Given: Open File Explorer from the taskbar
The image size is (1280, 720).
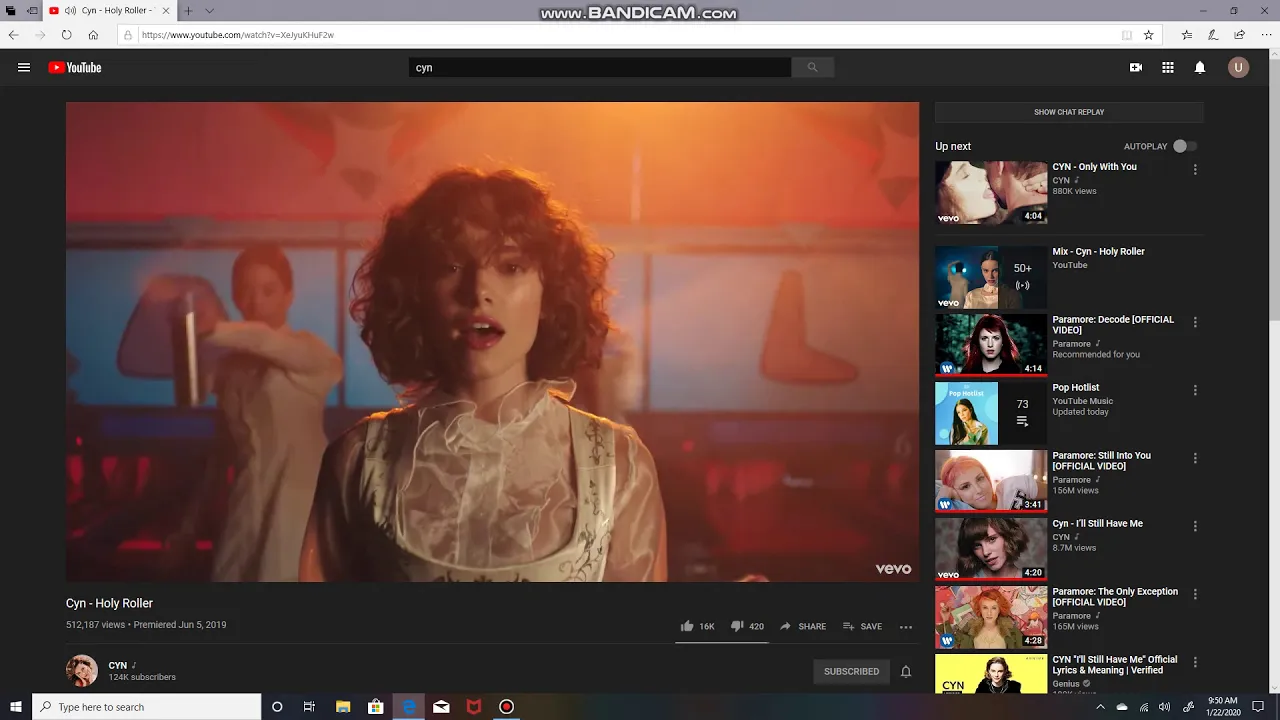Looking at the screenshot, I should 343,707.
